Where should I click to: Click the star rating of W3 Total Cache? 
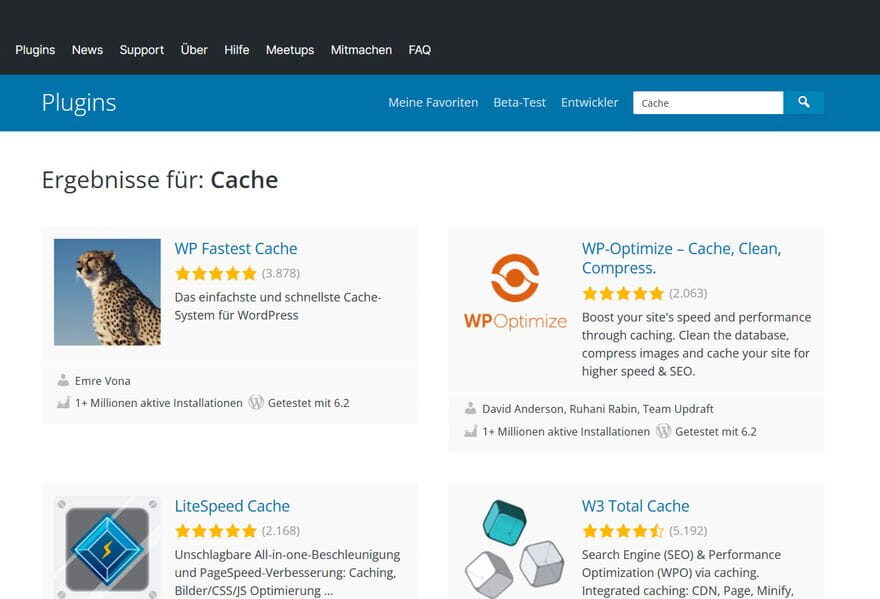pyautogui.click(x=623, y=531)
